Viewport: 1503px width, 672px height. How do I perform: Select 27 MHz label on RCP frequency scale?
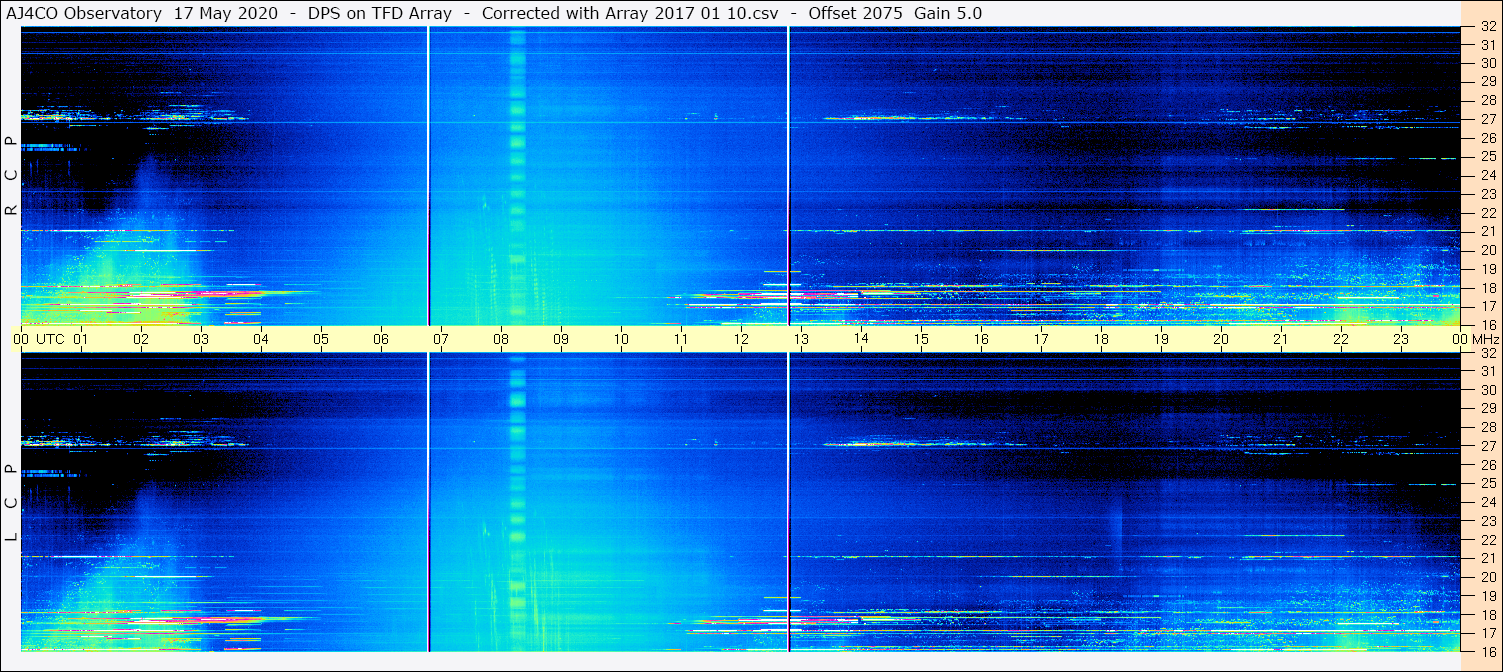(1487, 119)
